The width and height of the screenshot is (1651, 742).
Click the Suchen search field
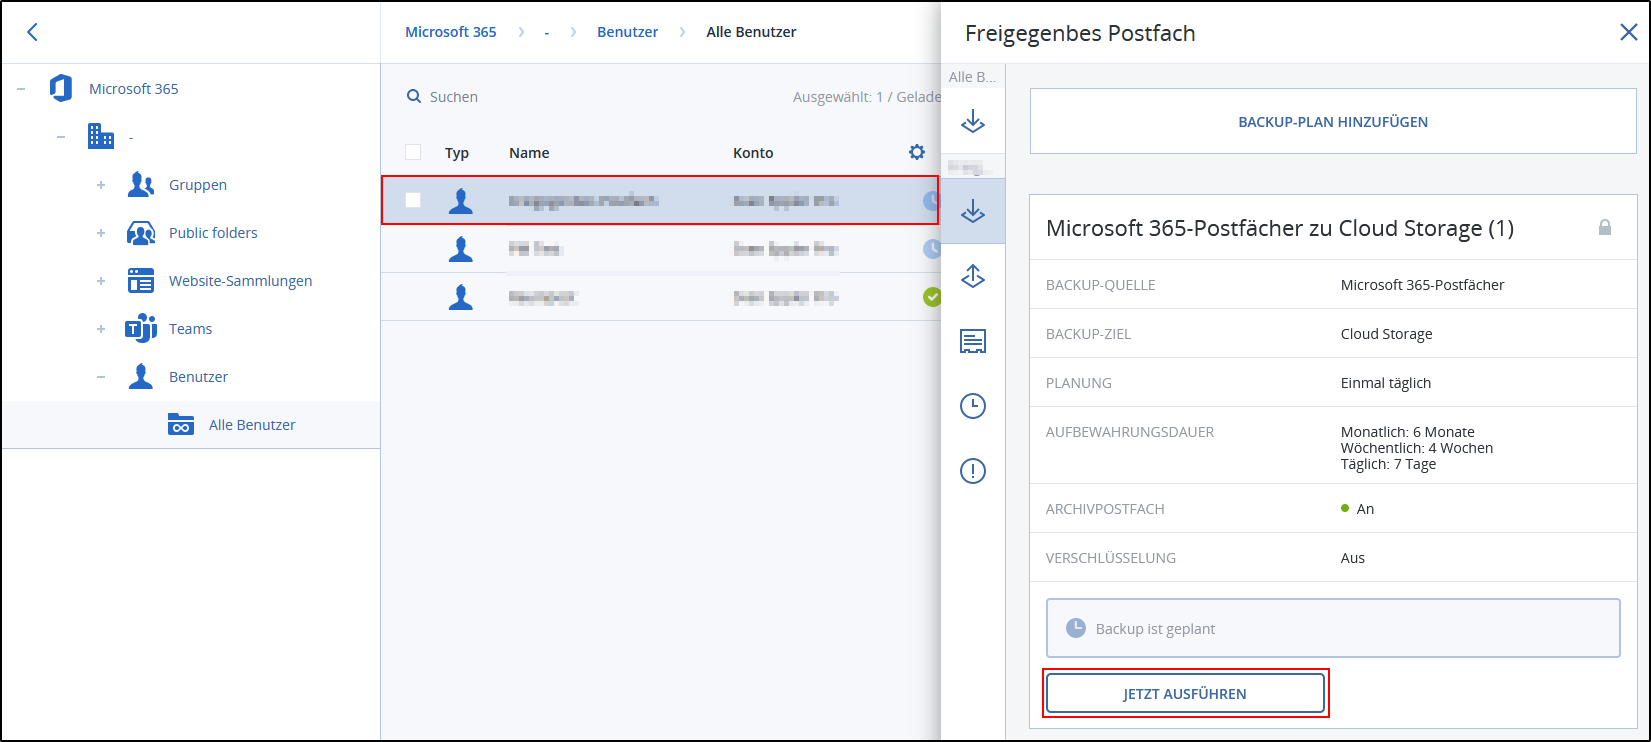click(x=454, y=97)
